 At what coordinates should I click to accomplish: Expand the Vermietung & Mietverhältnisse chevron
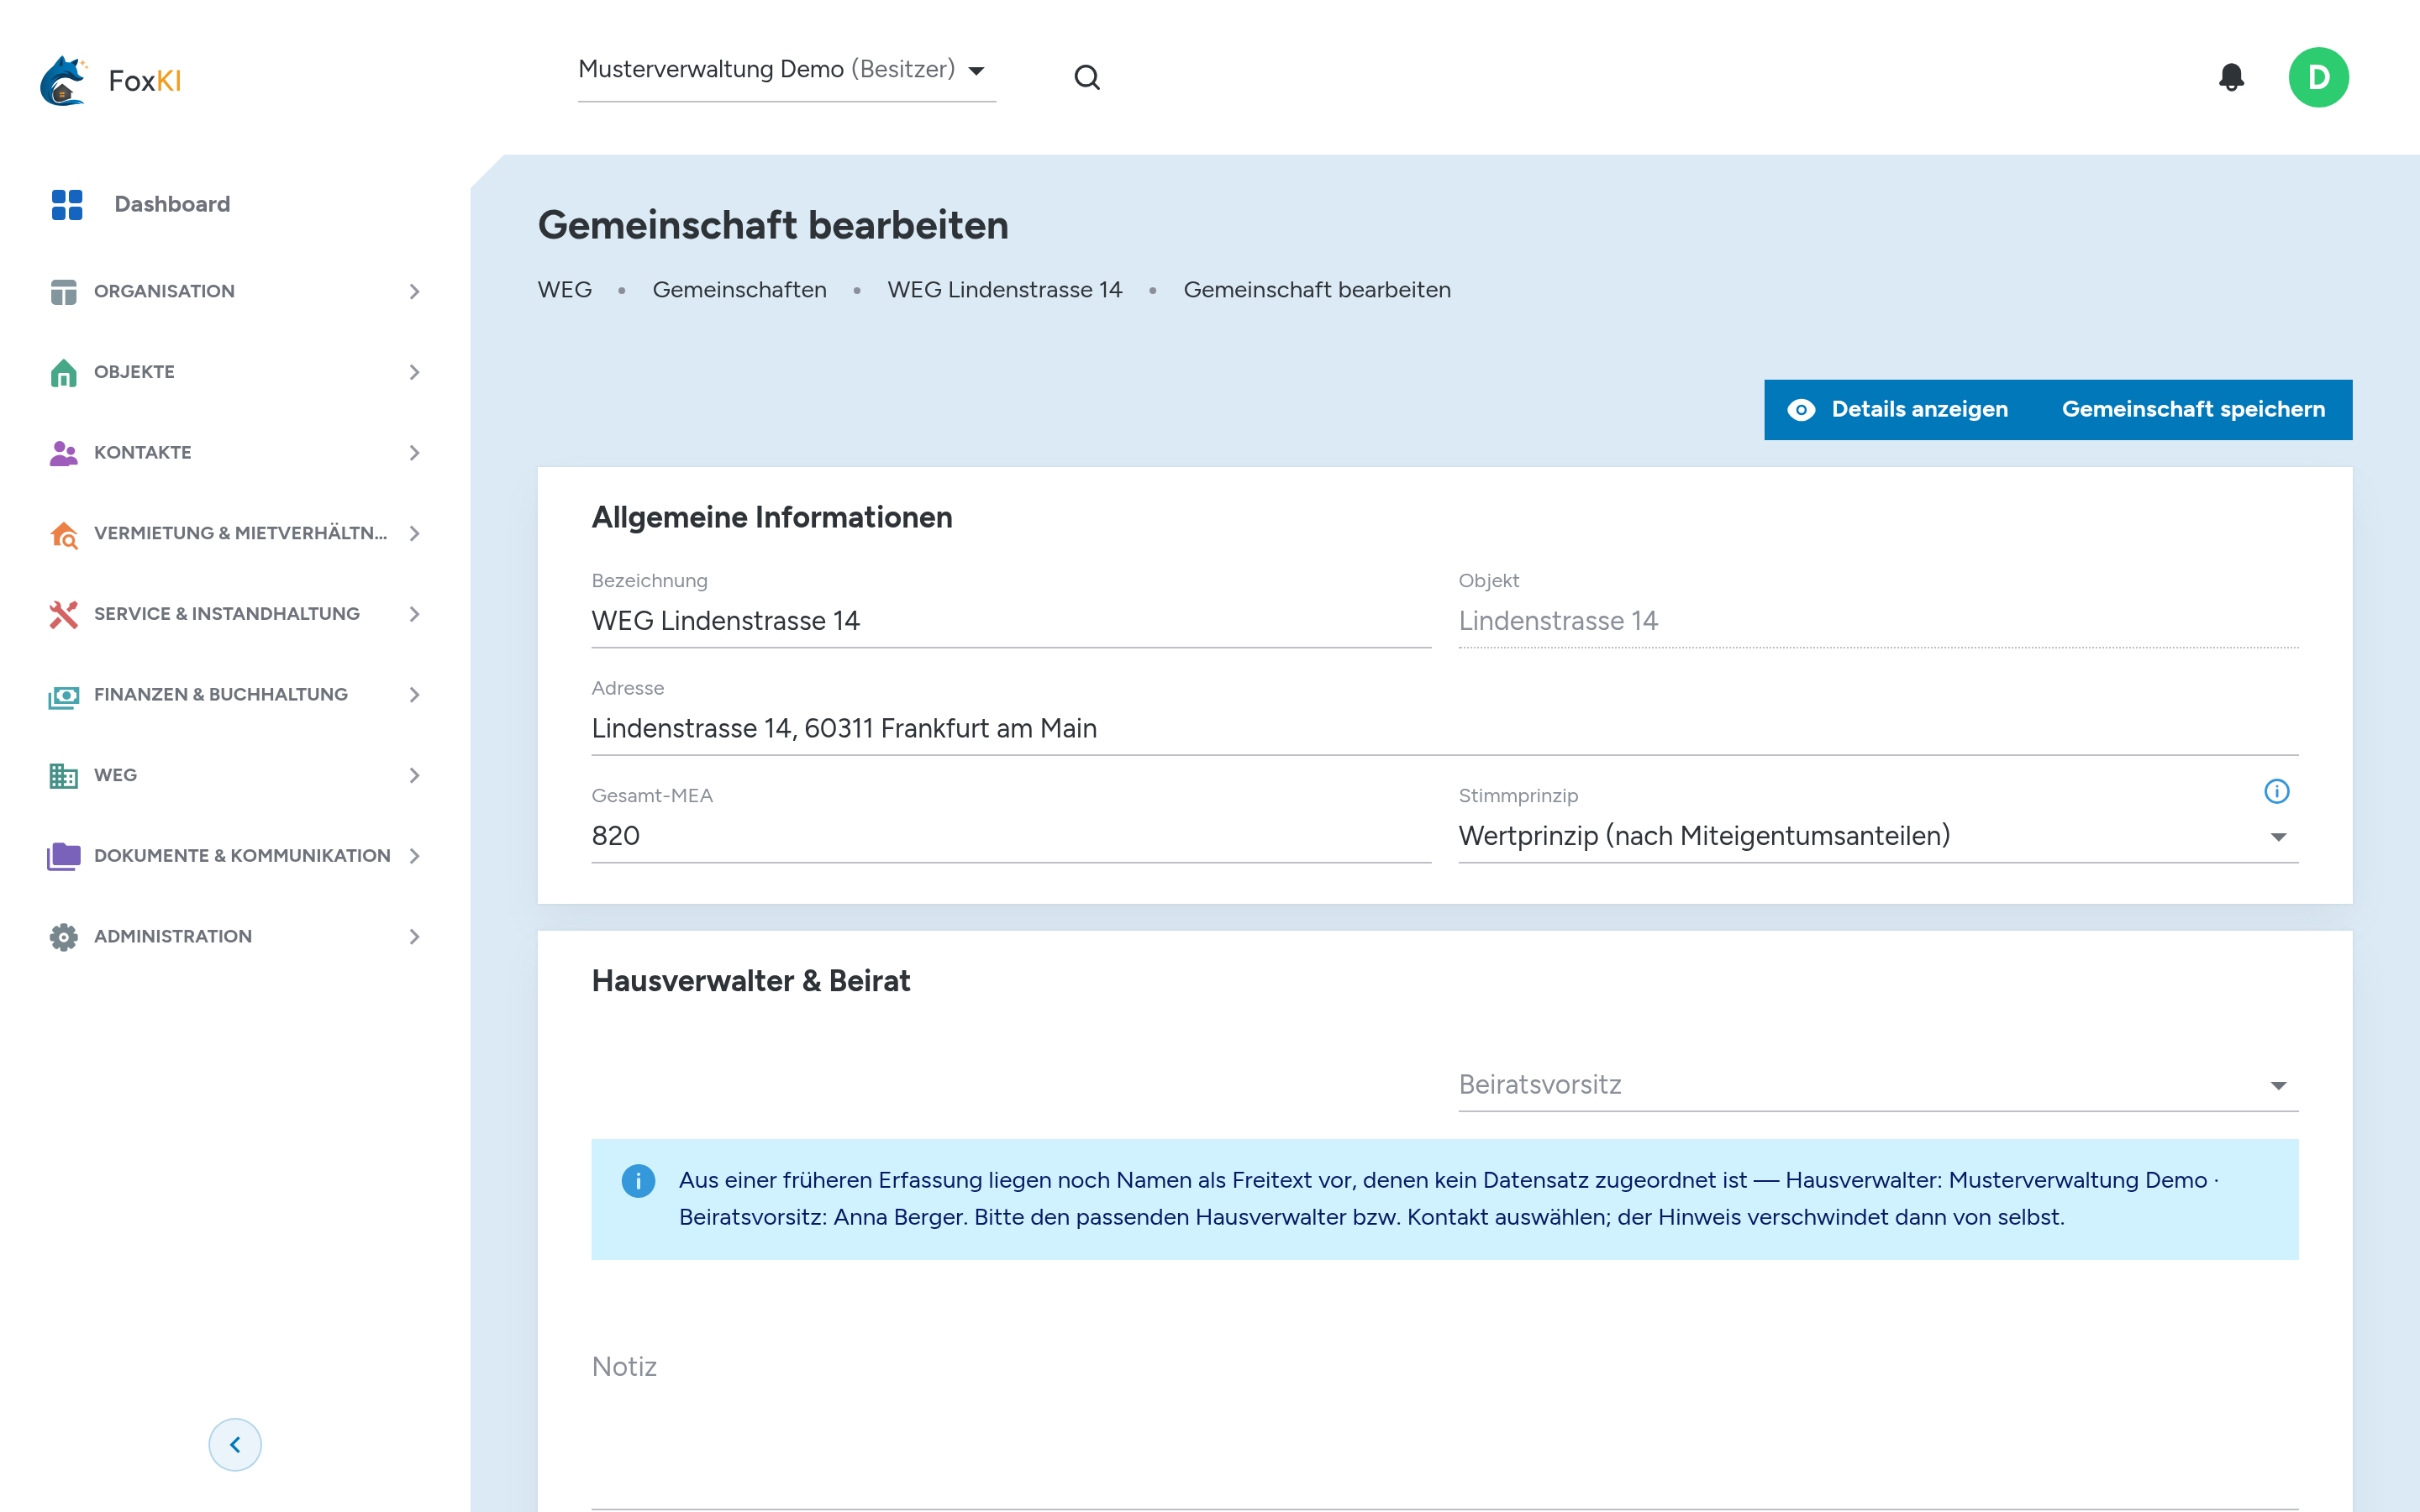[414, 533]
